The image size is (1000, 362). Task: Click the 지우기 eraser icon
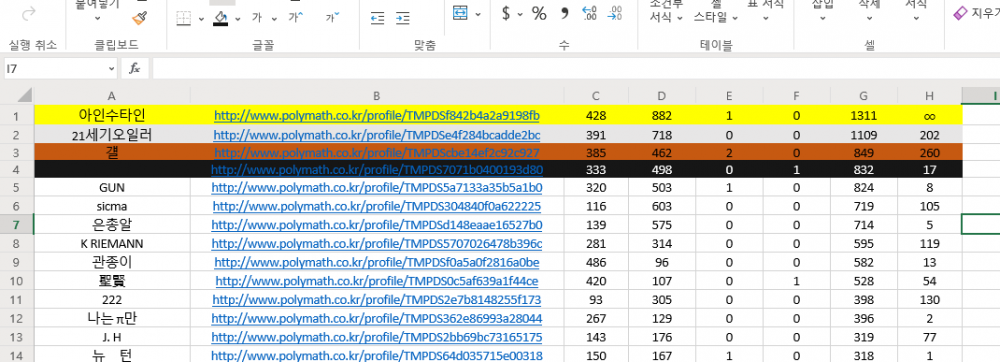click(960, 13)
